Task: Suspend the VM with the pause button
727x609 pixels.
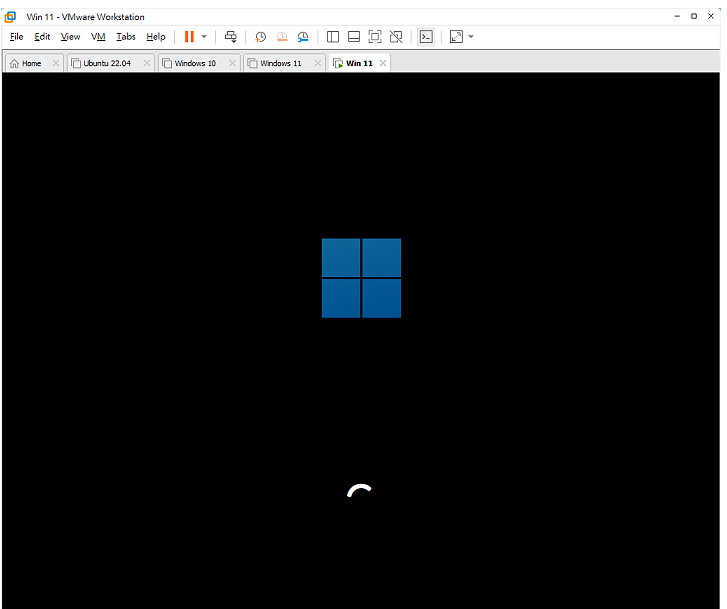Action: pos(189,37)
